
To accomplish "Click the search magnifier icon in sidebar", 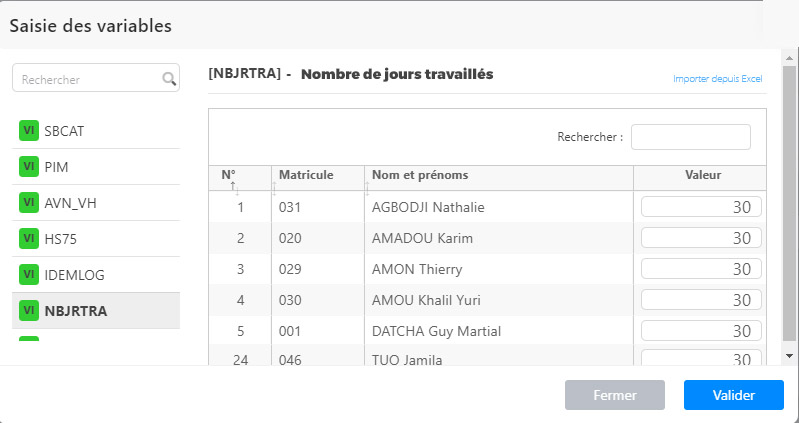I will 169,79.
